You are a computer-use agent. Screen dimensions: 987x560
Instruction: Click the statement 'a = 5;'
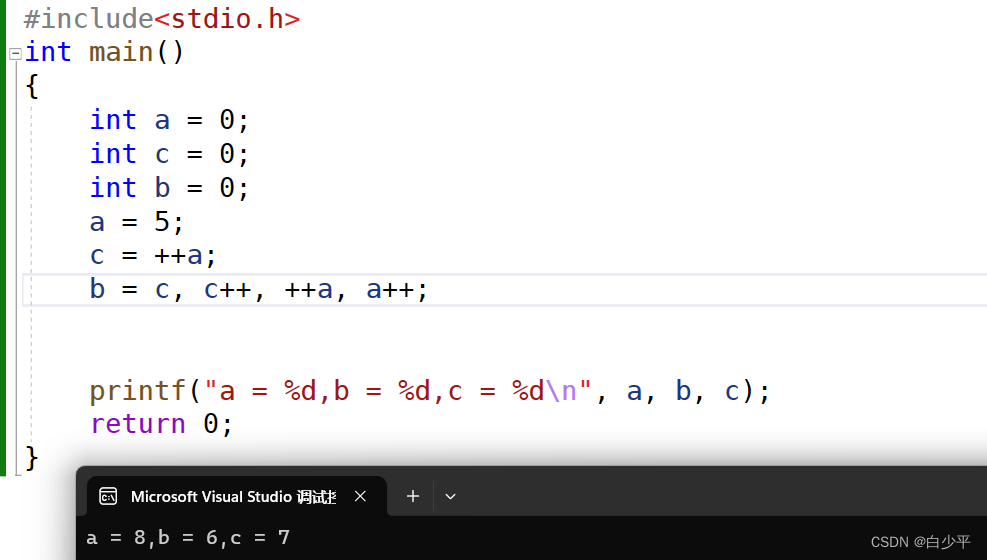click(x=137, y=221)
